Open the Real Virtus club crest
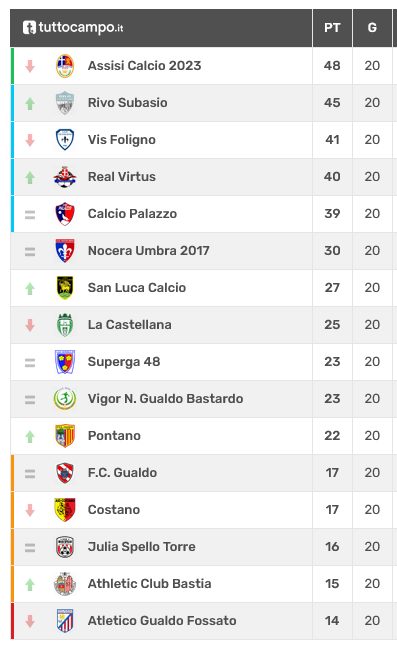397x651 pixels. pyautogui.click(x=65, y=177)
